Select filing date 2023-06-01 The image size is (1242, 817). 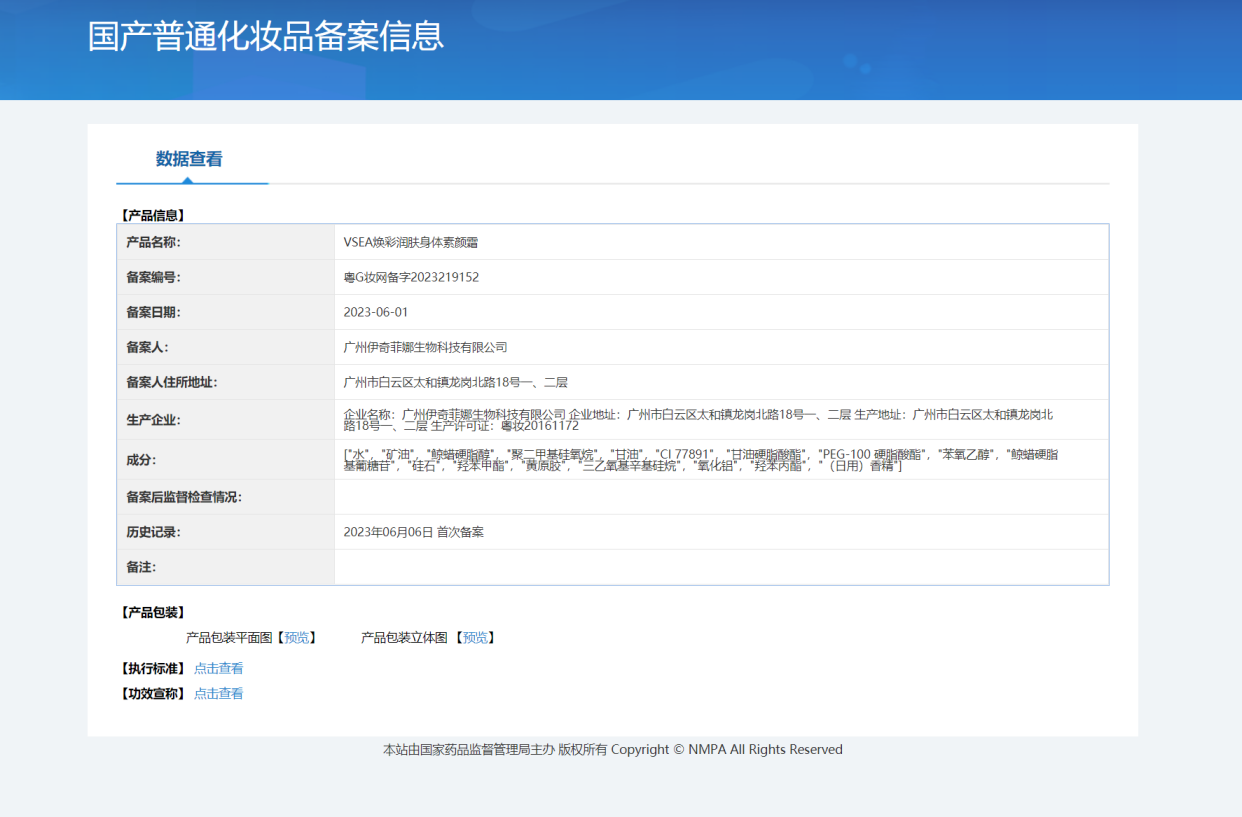pyautogui.click(x=376, y=312)
